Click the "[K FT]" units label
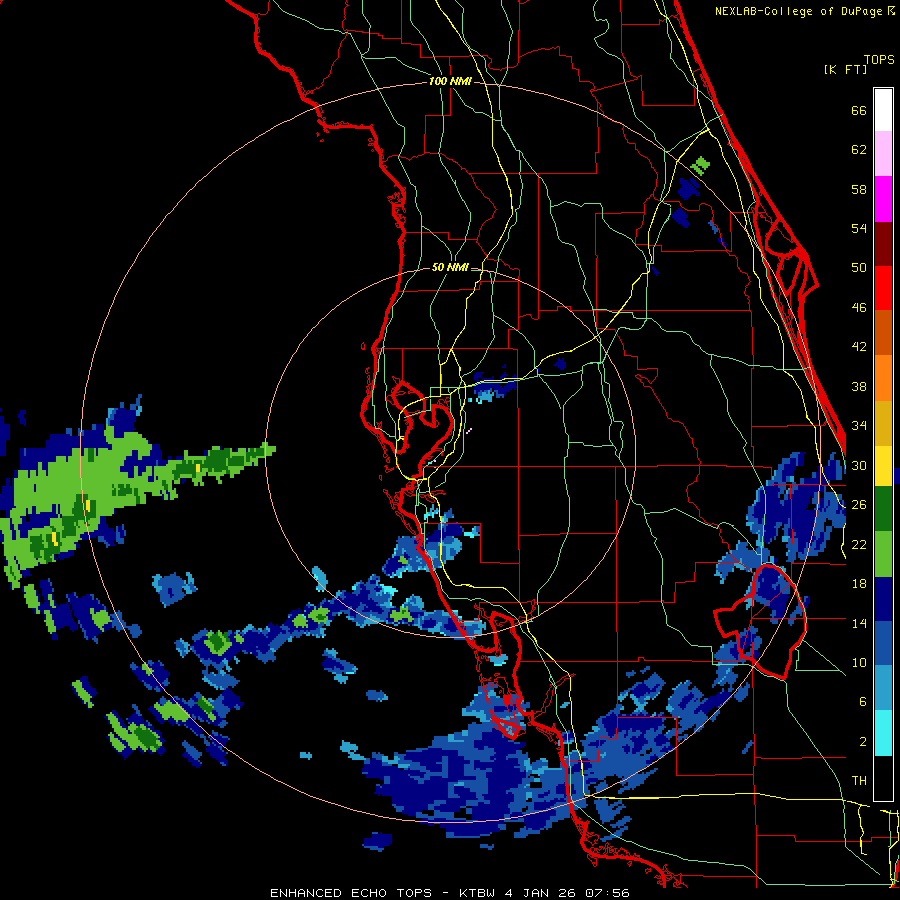 [x=845, y=69]
